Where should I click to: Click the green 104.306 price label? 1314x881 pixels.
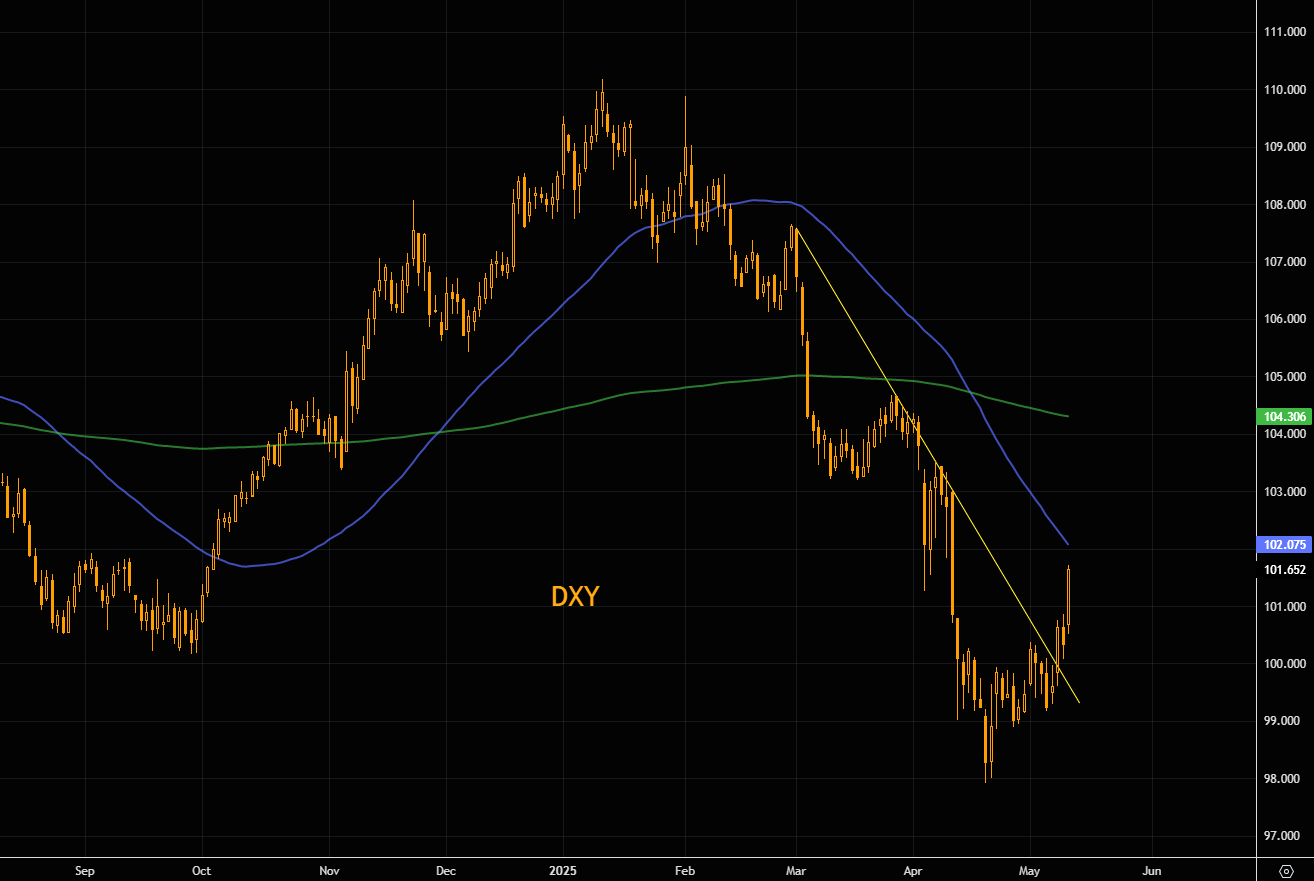tap(1284, 417)
